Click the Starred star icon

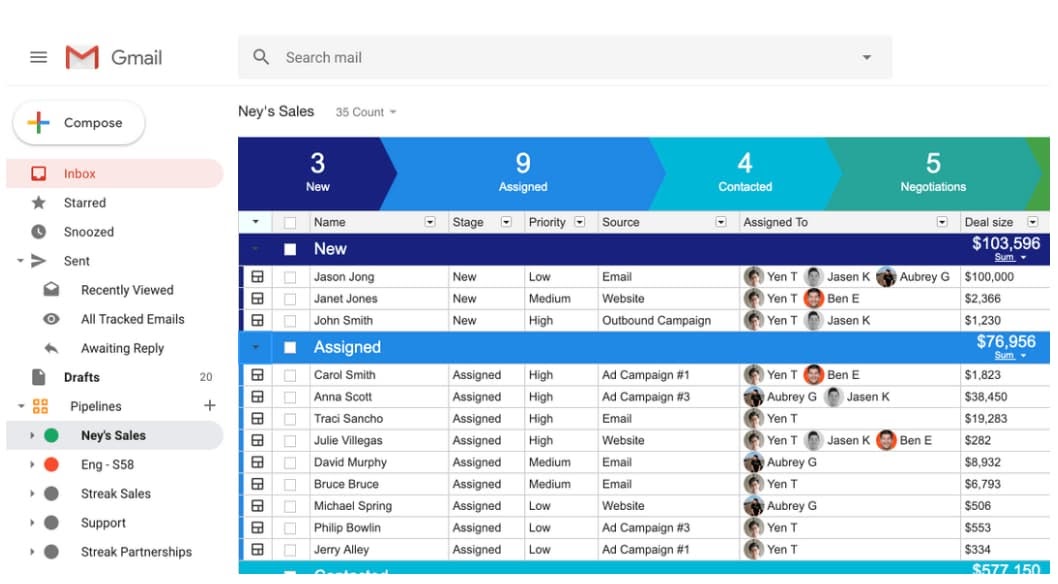click(38, 202)
